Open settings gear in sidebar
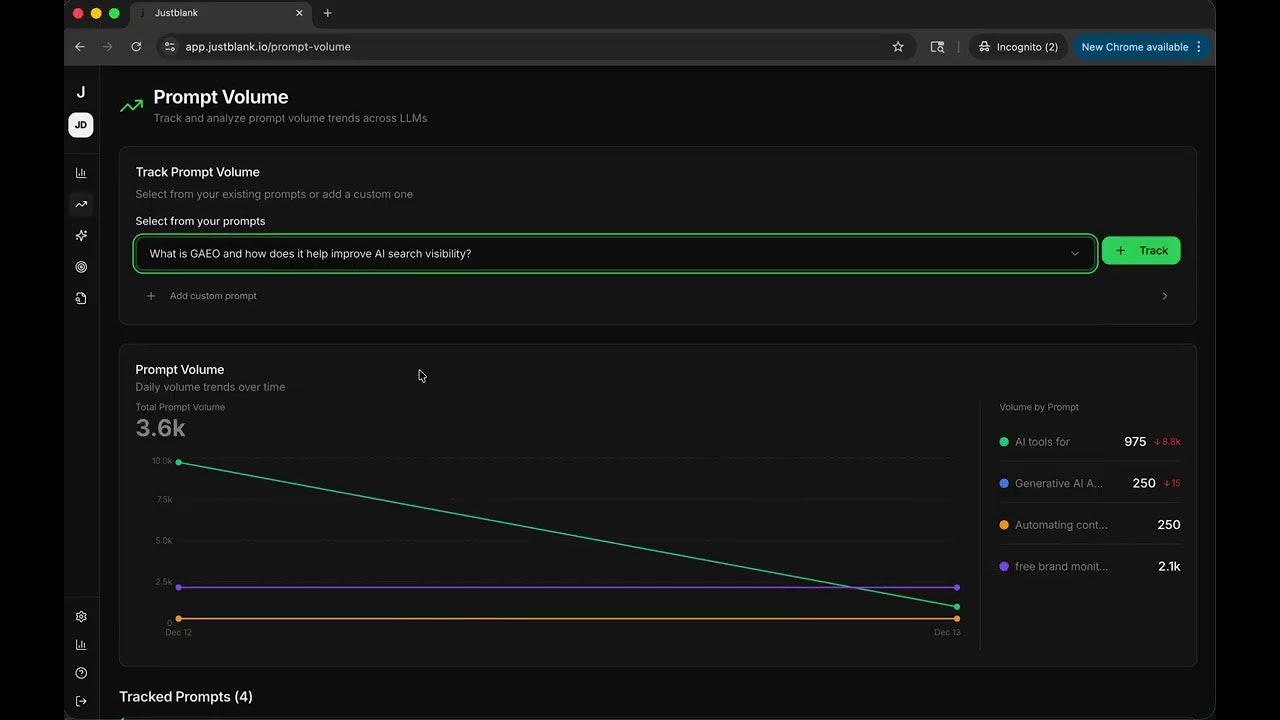The height and width of the screenshot is (720, 1280). (81, 617)
